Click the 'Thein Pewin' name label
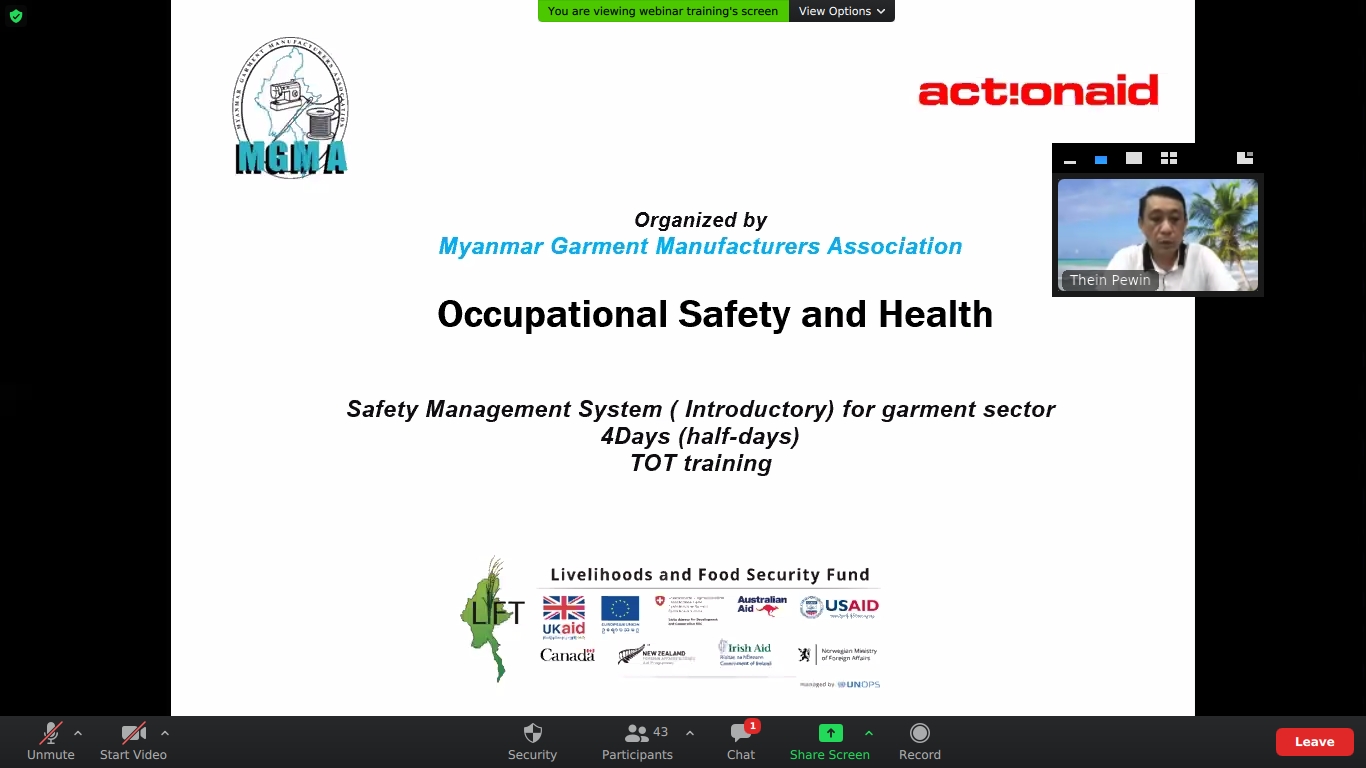 (1110, 280)
